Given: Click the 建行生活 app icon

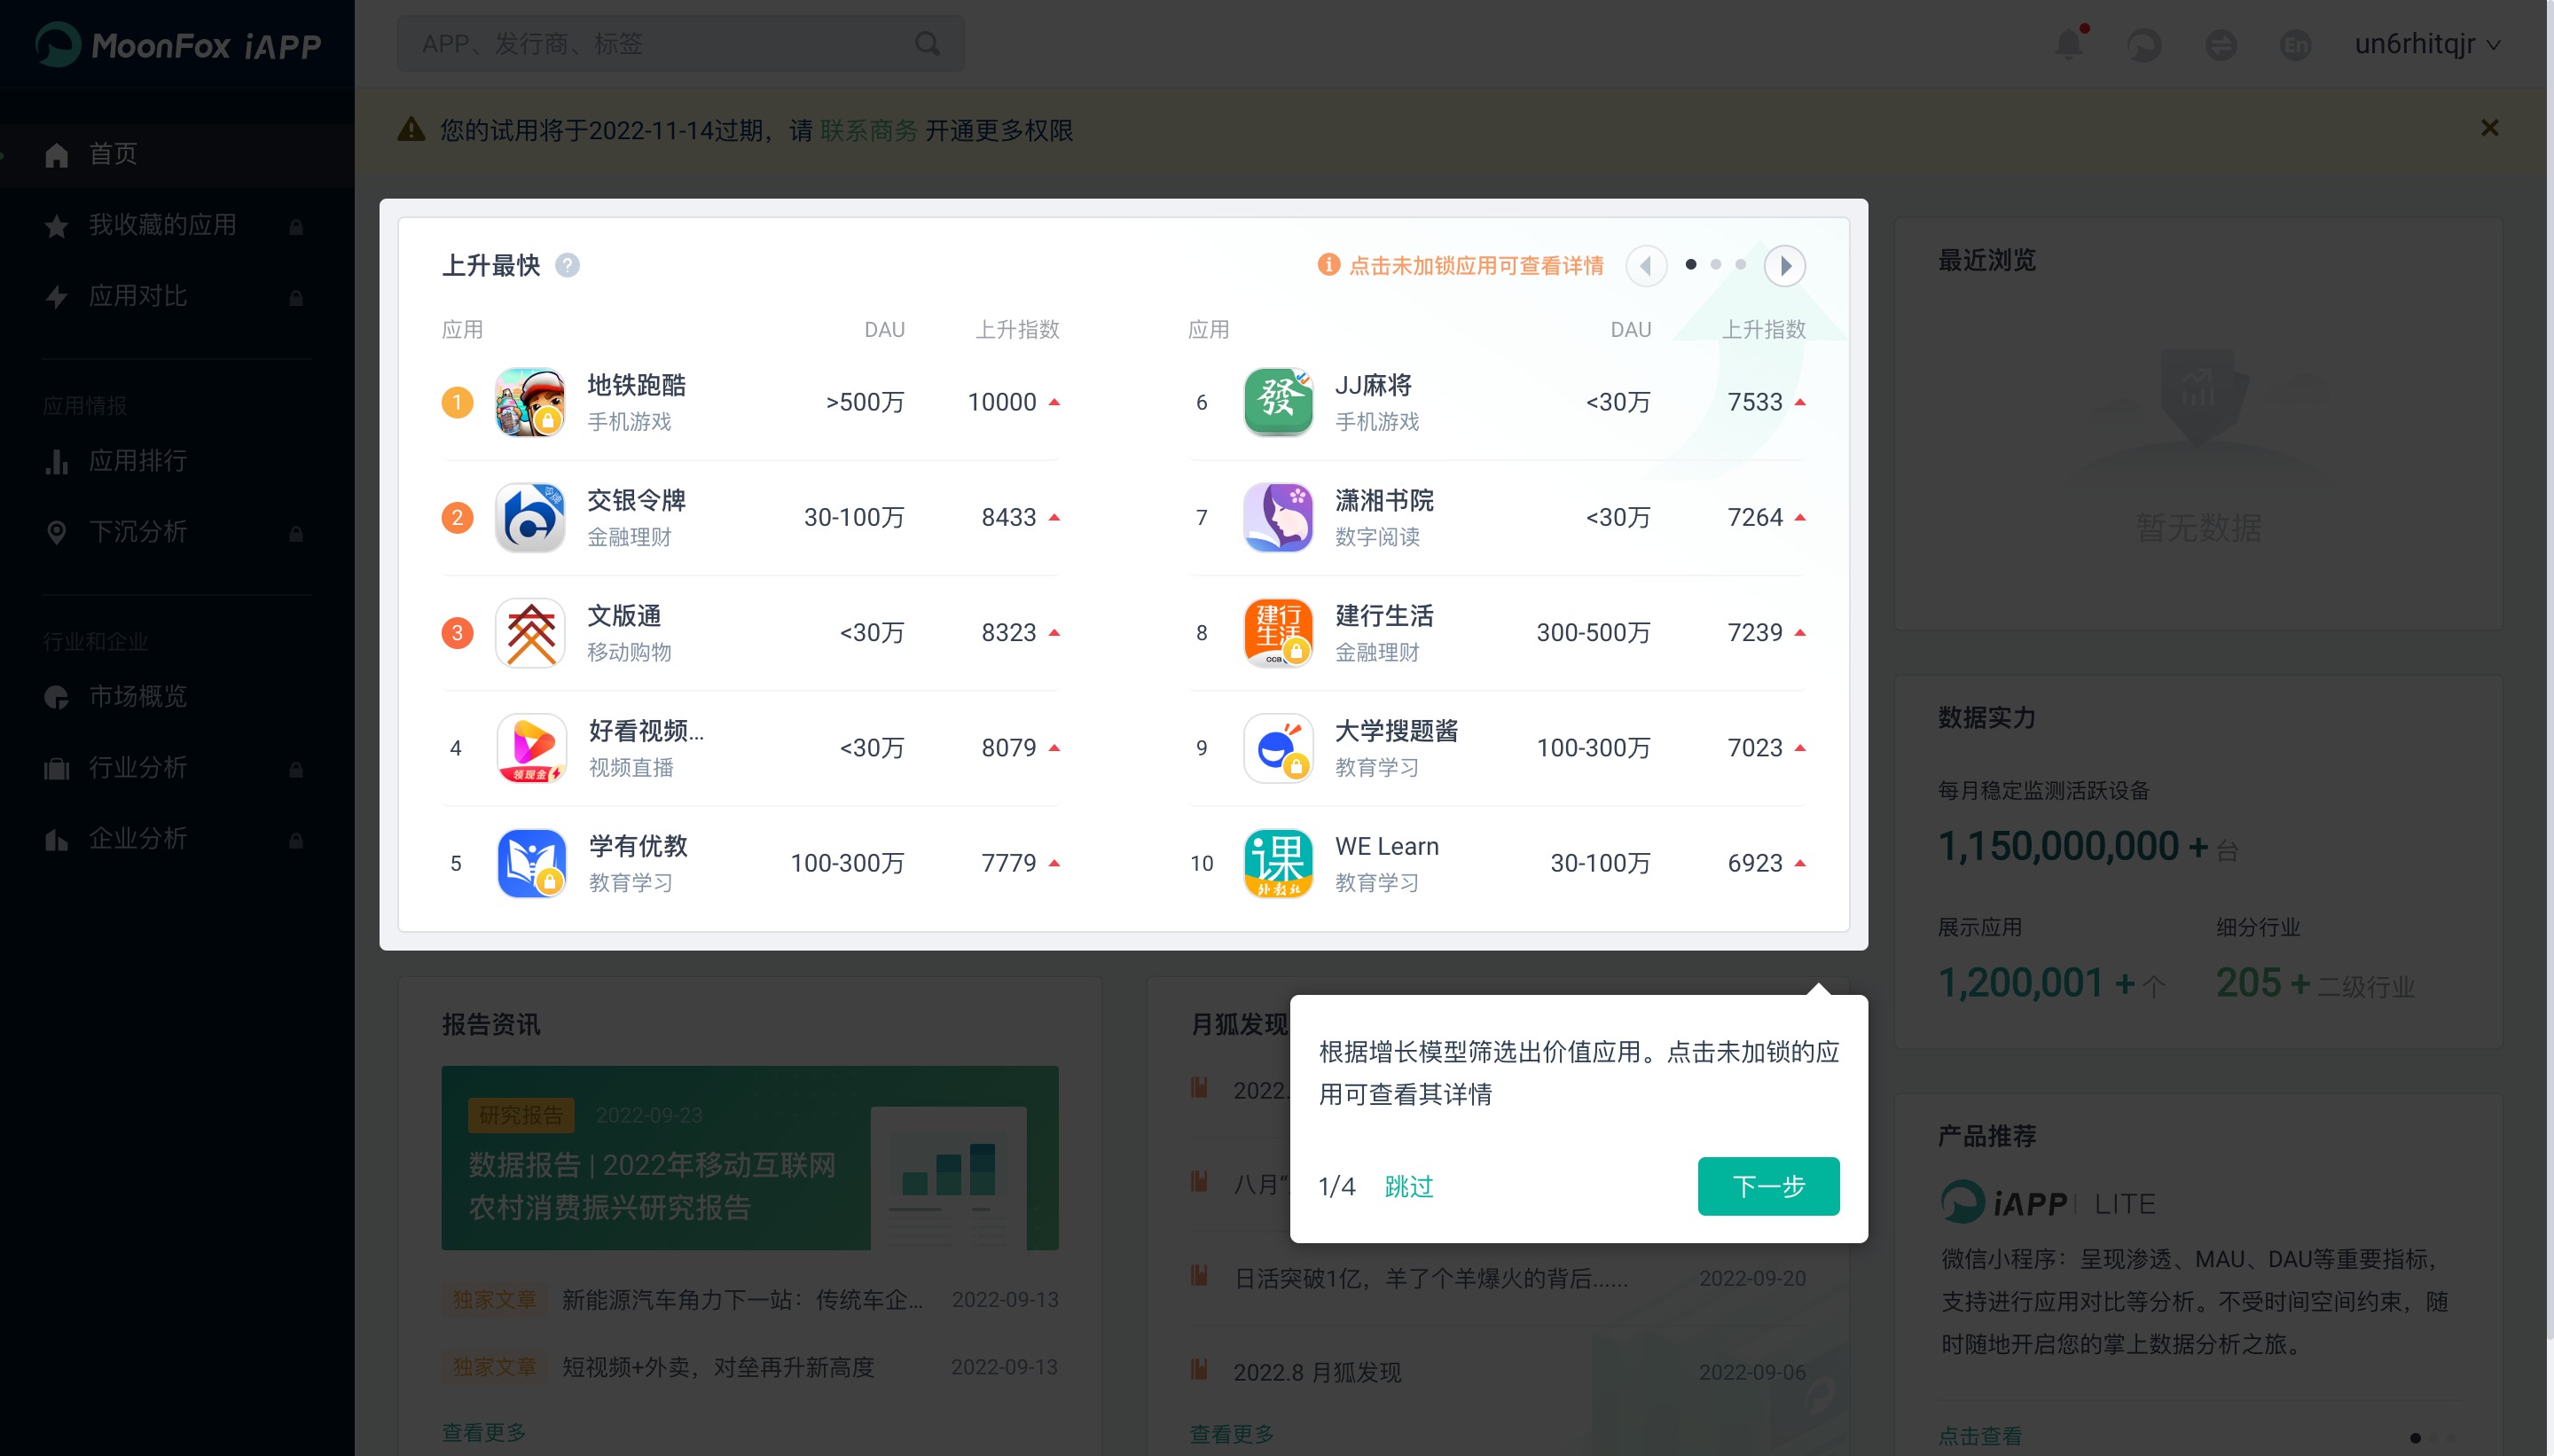Looking at the screenshot, I should (x=1278, y=632).
